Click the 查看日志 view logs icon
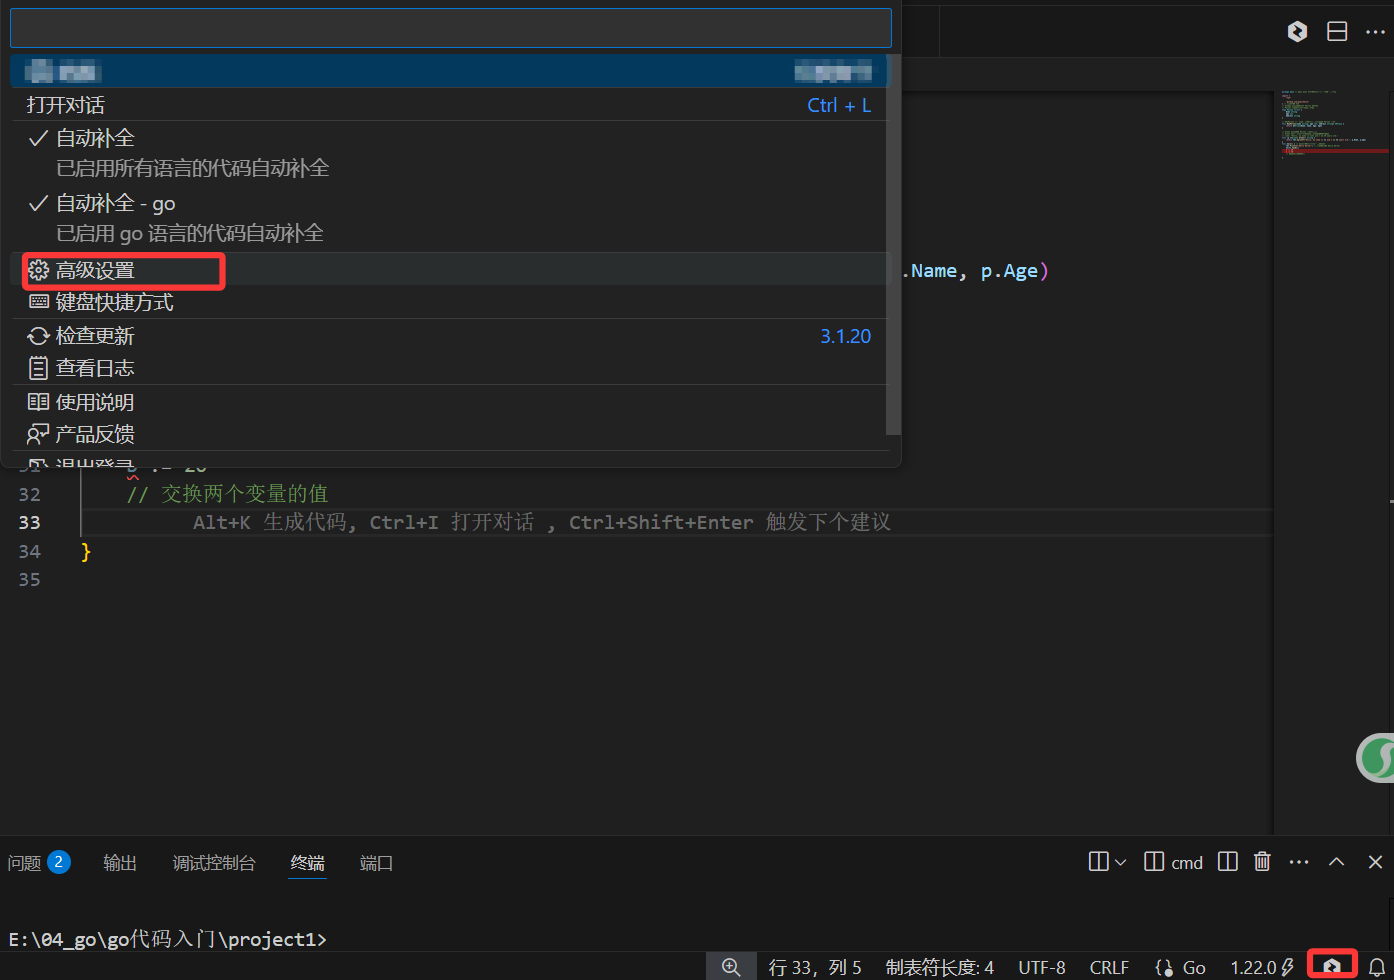 [38, 367]
